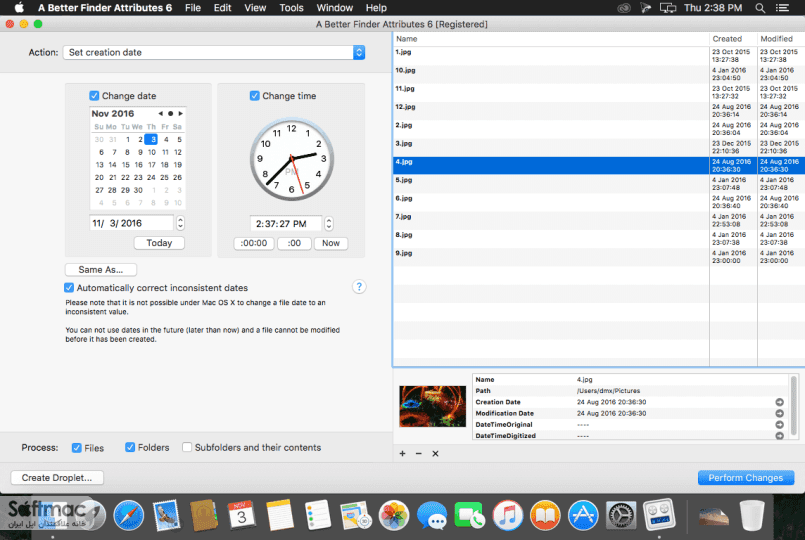Open the Window menu
Screen dimensions: 805x540
[x=334, y=8]
